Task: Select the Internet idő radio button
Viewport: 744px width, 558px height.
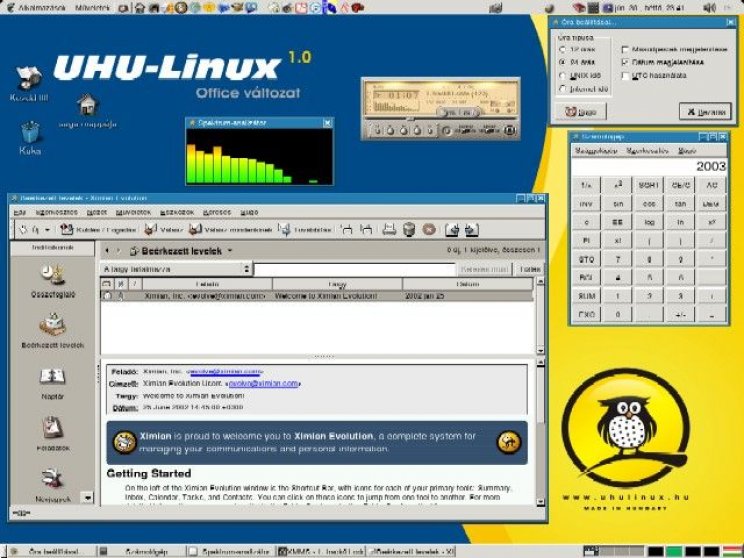Action: 562,89
